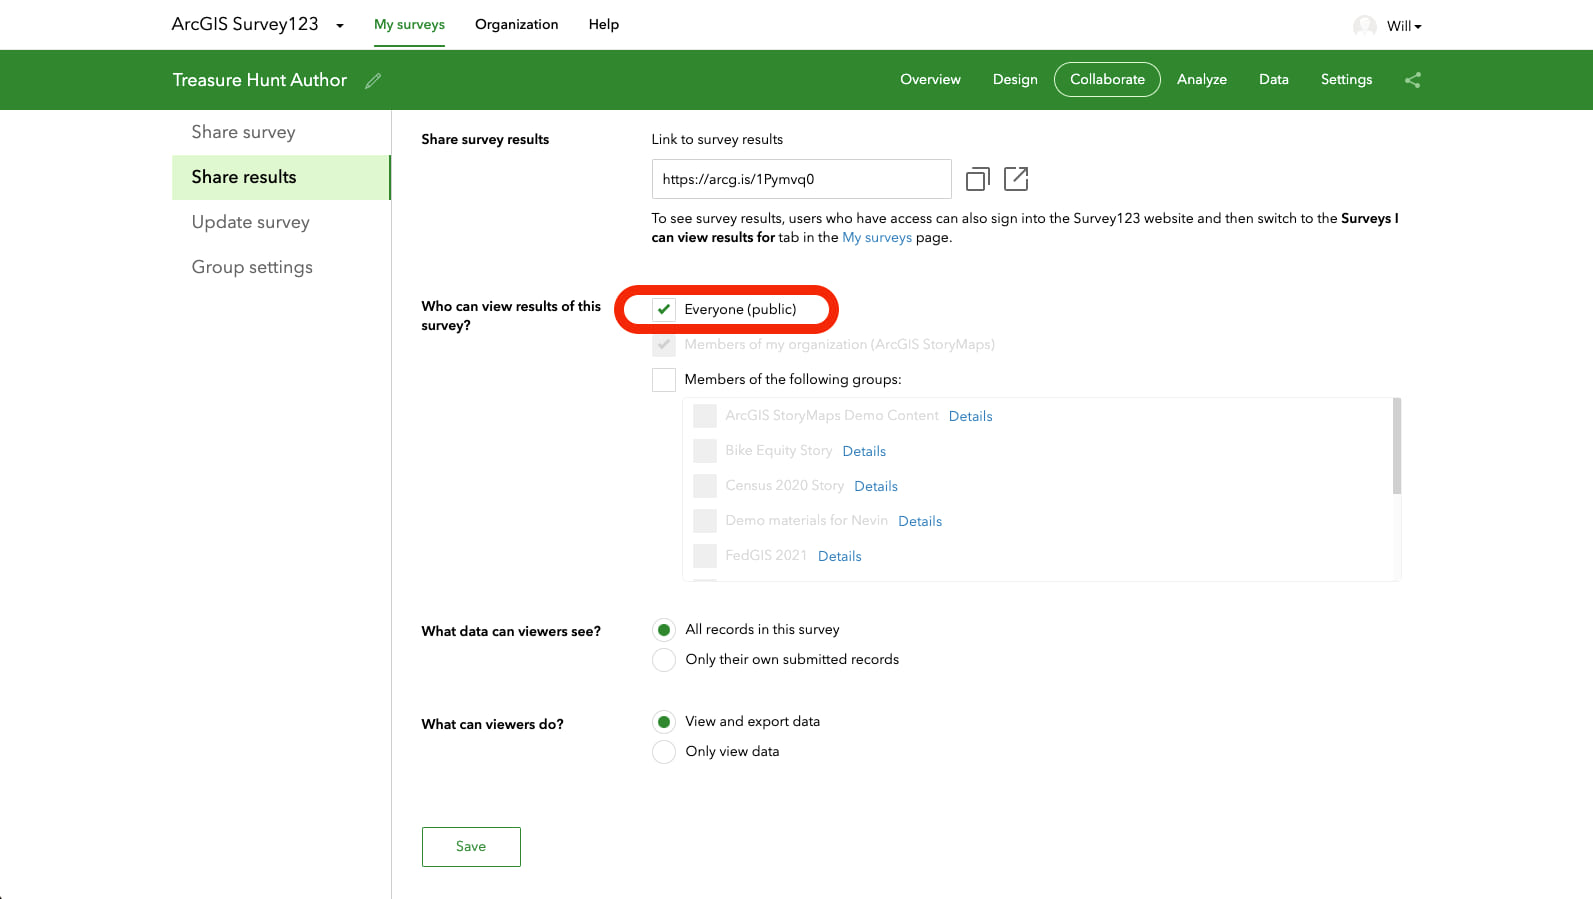
Task: Click the share icon in green bar
Action: 1412,80
